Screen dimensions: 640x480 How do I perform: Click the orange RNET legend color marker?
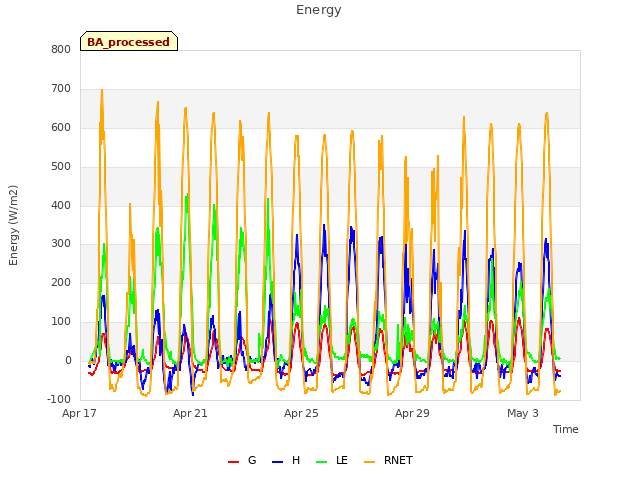tap(369, 462)
